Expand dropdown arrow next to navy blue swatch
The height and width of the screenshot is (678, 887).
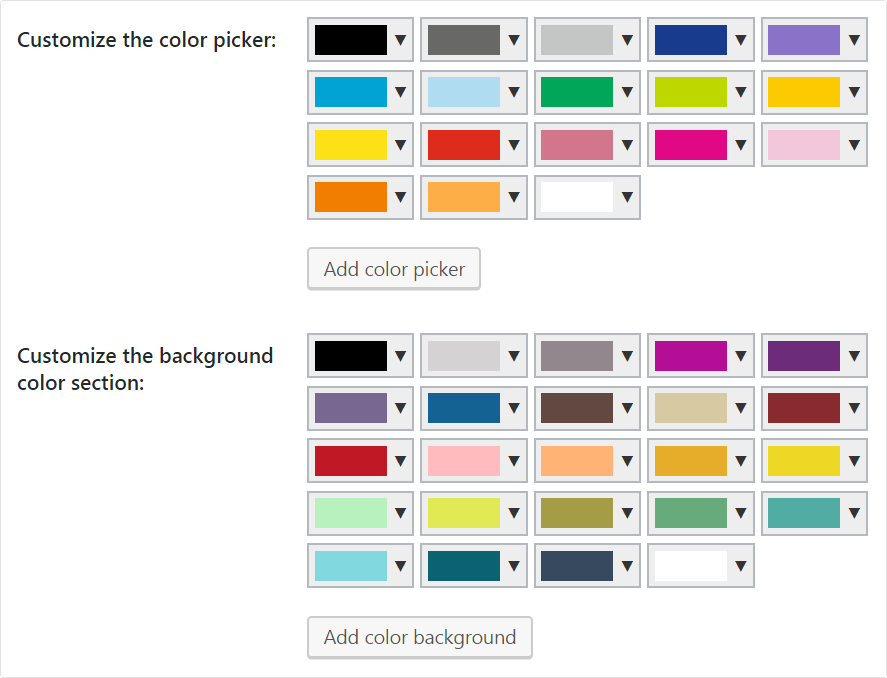pos(741,40)
